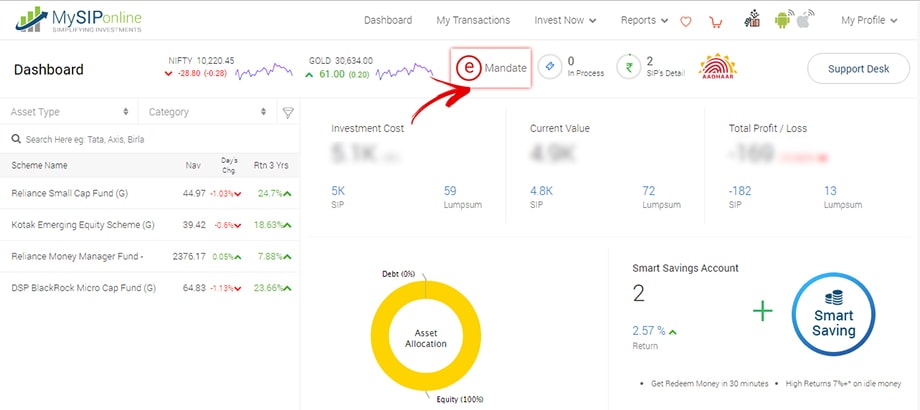Click the Smart Savings Account heading
Screen dimensions: 920x410
(x=685, y=268)
